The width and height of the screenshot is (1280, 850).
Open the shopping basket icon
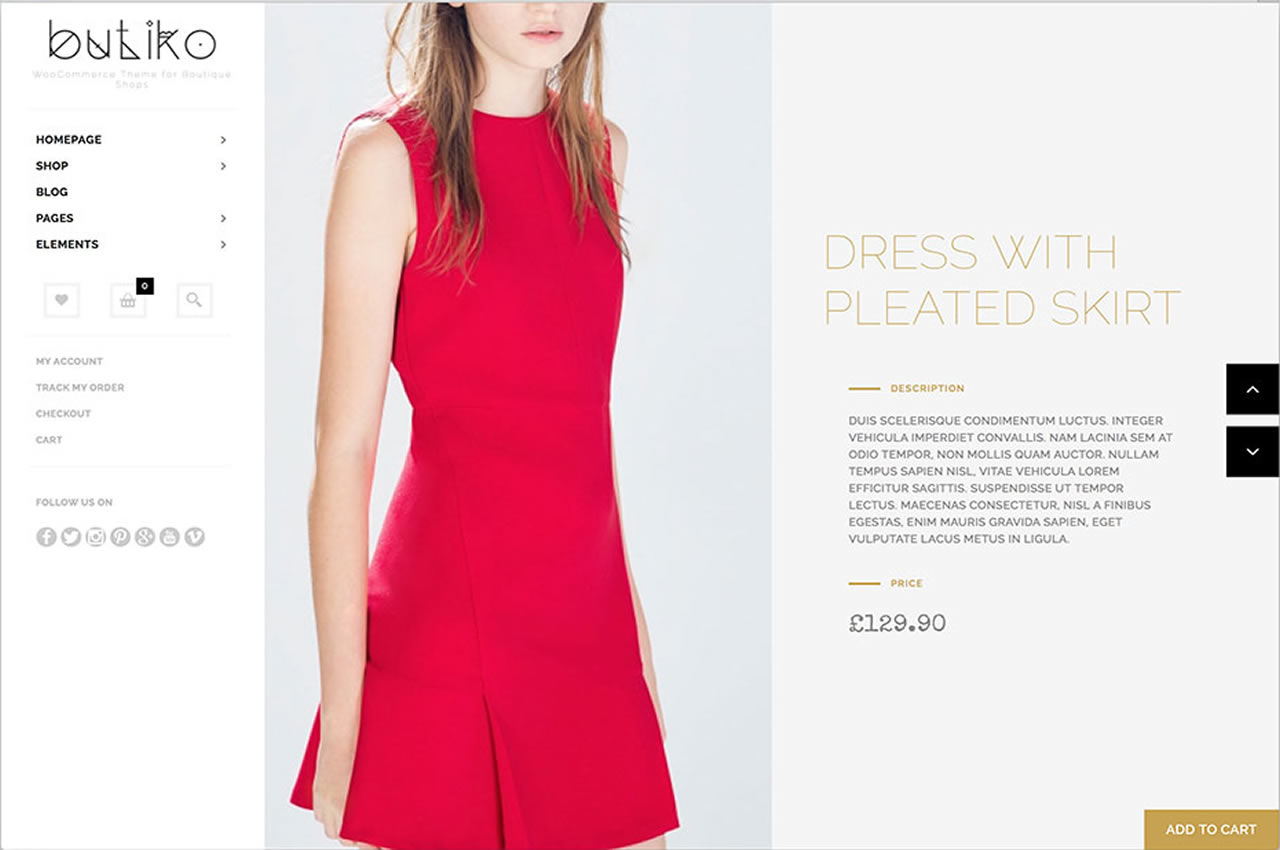point(128,300)
